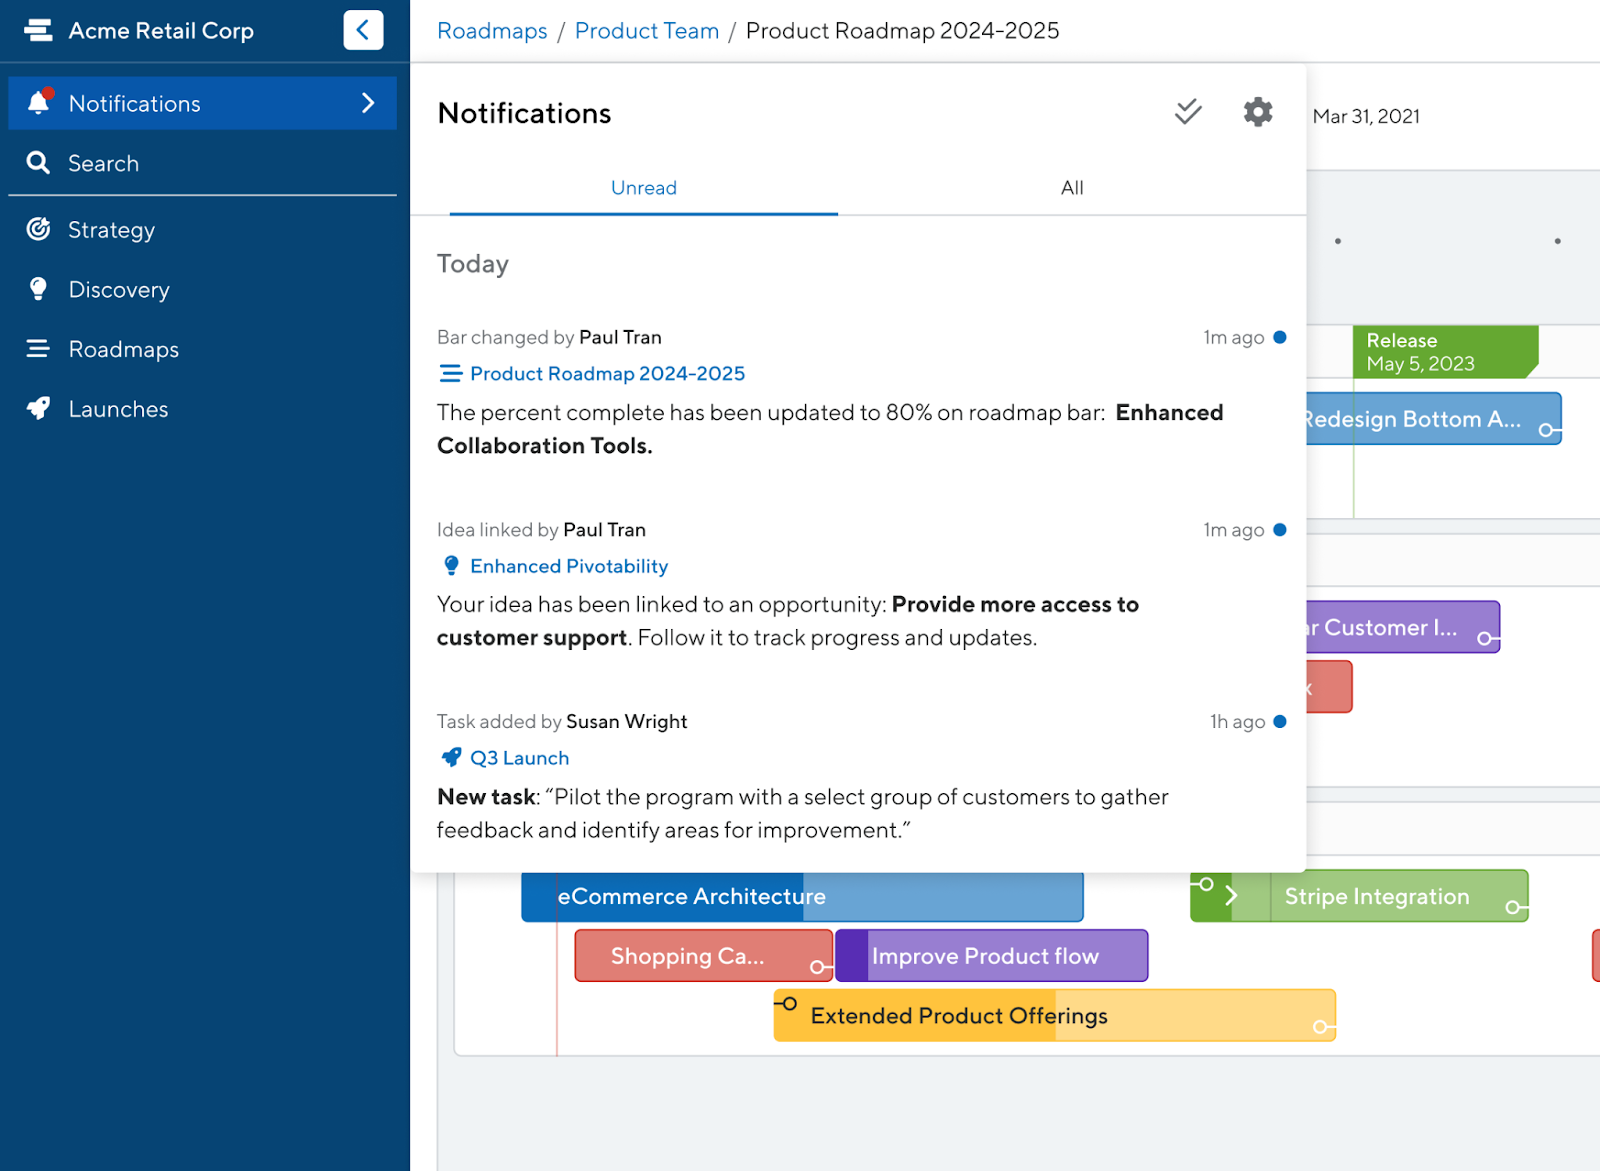Open notification settings via the gear icon
1600x1171 pixels.
(1257, 112)
